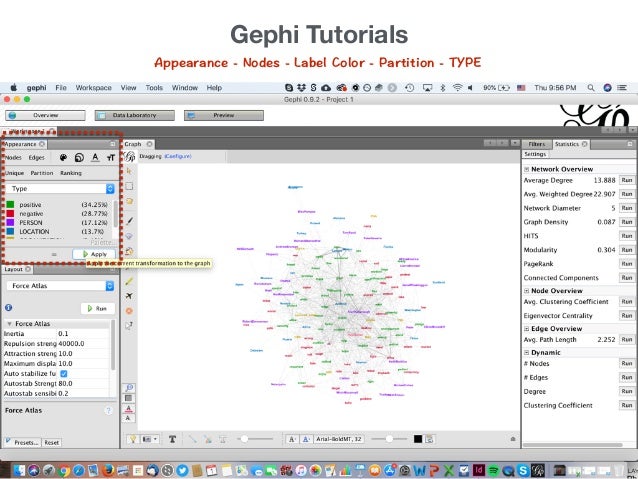Screen dimensions: 638x479
Task: Select the color palette icon in Appearance
Action: [x=63, y=157]
